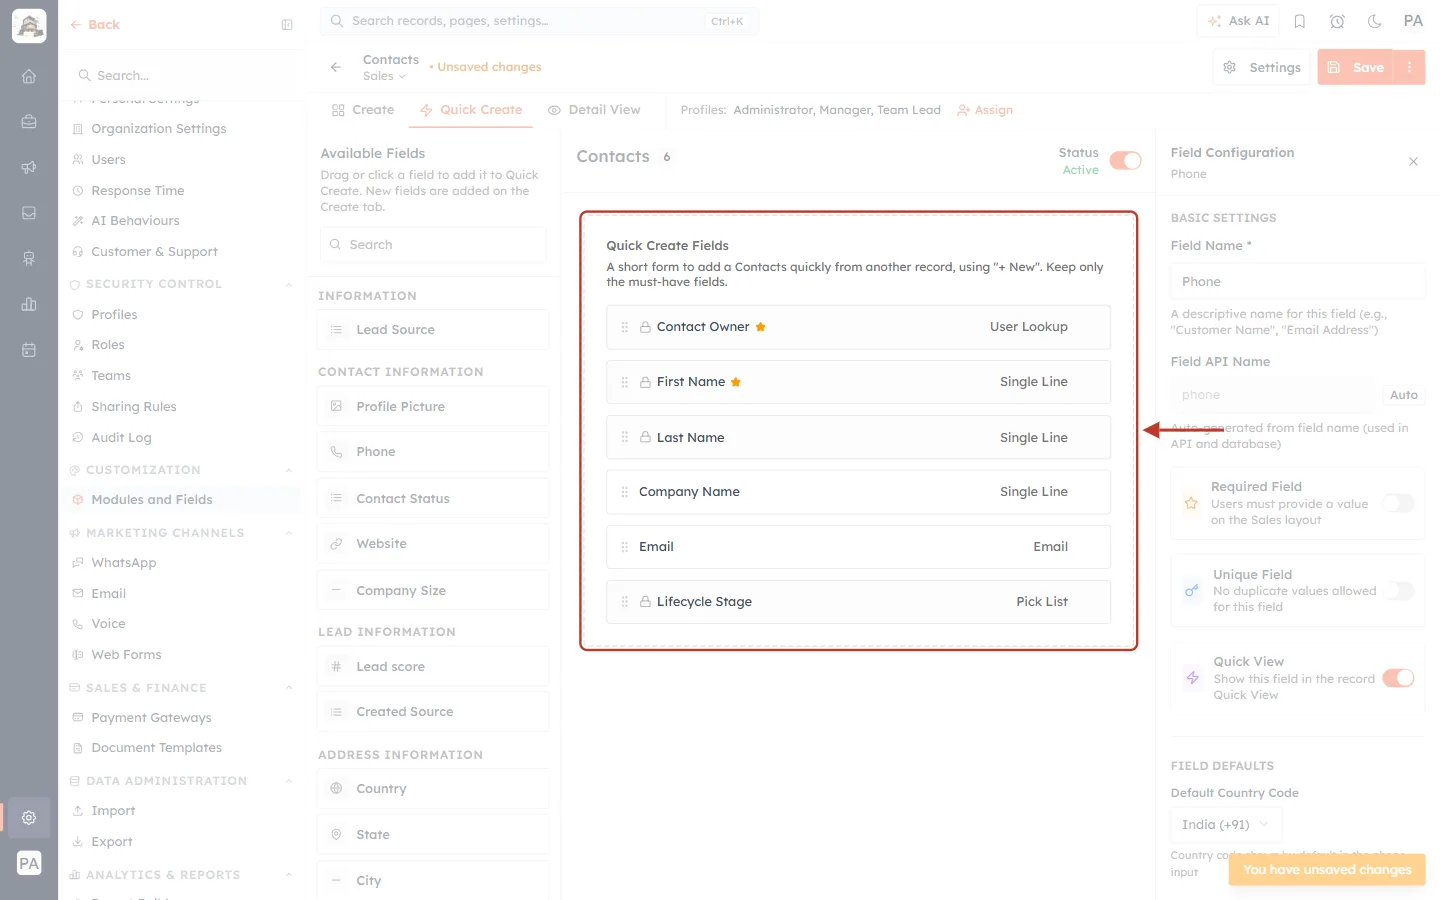Open the briefcase icon in left rail

pos(29,122)
